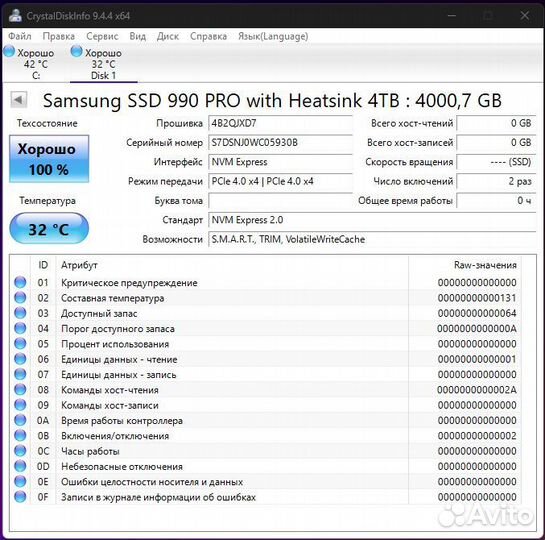545x540 pixels.
Task: Select attribute text Критическое предупреждение
Action: 129,283
